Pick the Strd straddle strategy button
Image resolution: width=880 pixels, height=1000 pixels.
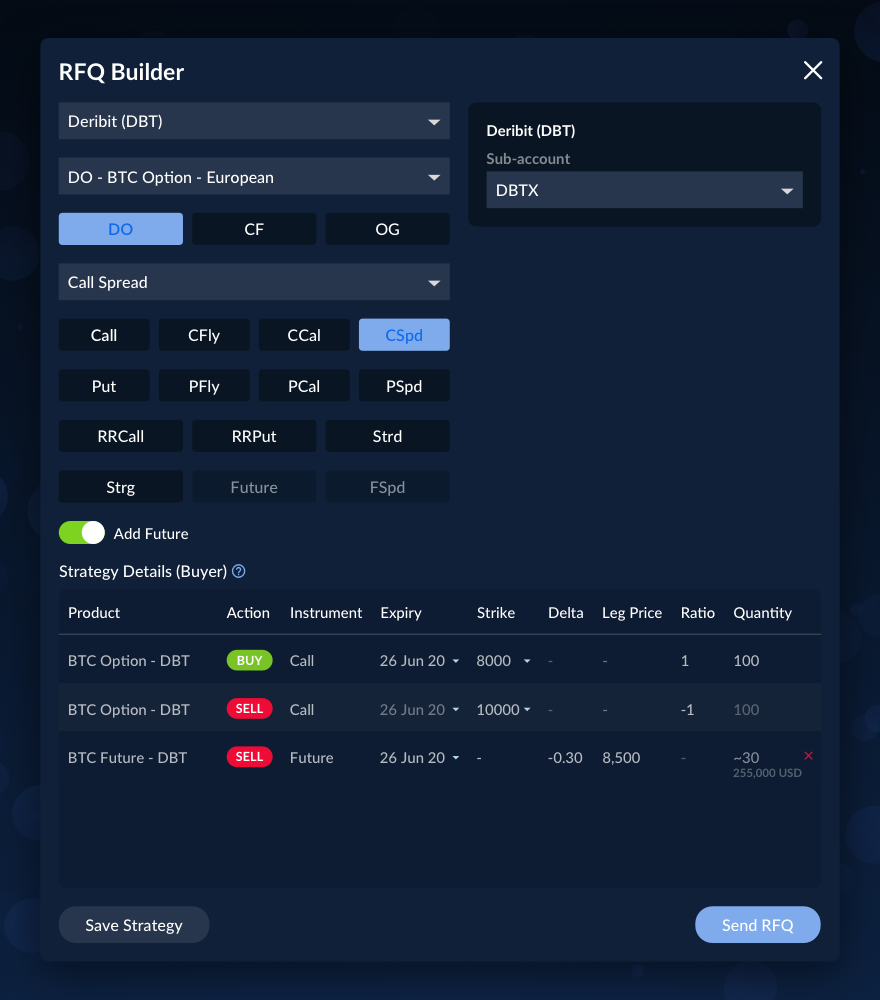pos(387,436)
